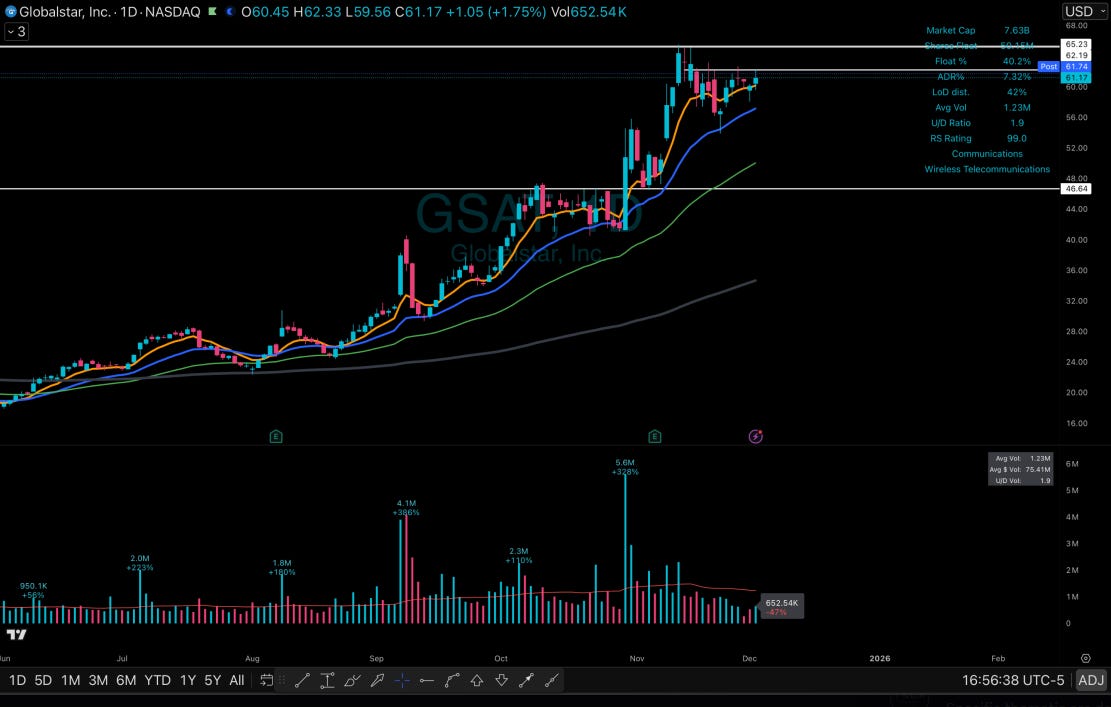Viewport: 1111px width, 707px height.
Task: Click the RS Rating 99.0 value
Action: 1016,138
